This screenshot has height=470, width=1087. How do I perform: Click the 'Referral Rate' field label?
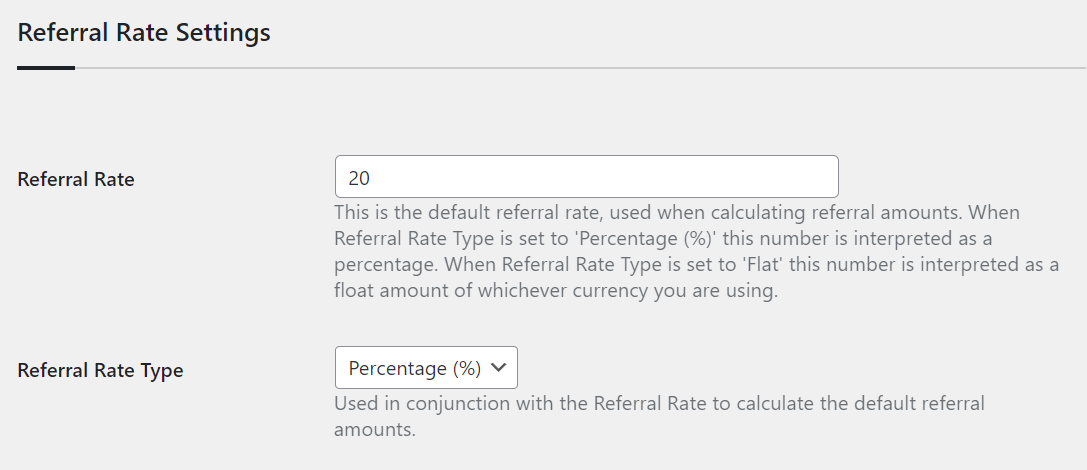pos(76,180)
